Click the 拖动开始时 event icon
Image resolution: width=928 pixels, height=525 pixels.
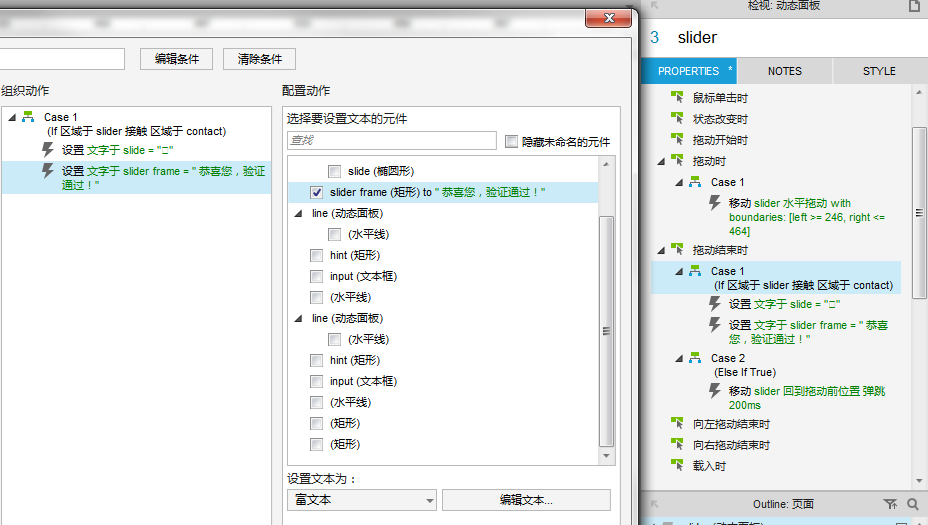pyautogui.click(x=678, y=140)
